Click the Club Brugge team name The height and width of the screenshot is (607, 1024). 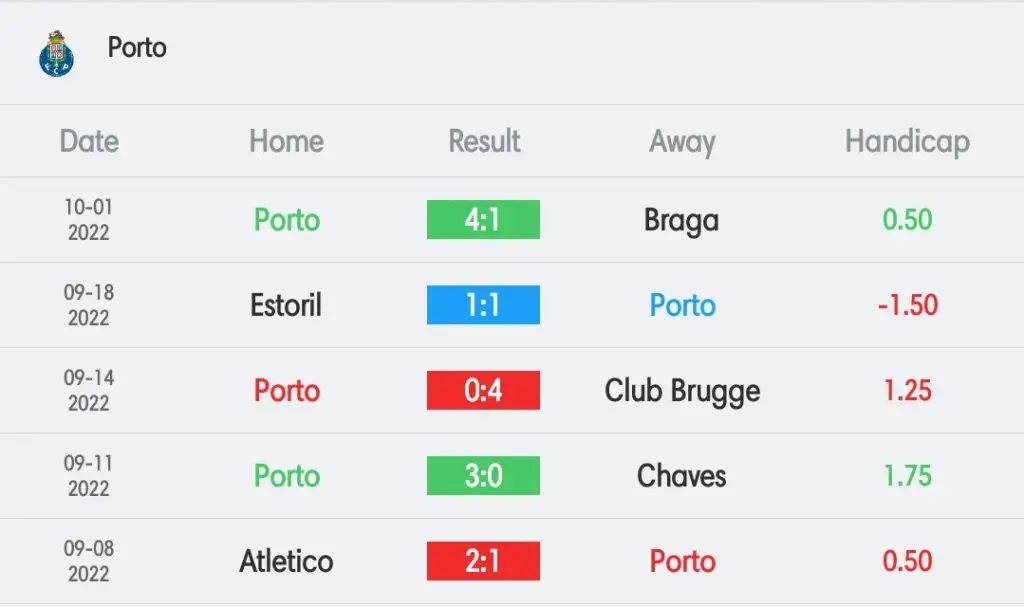(682, 392)
